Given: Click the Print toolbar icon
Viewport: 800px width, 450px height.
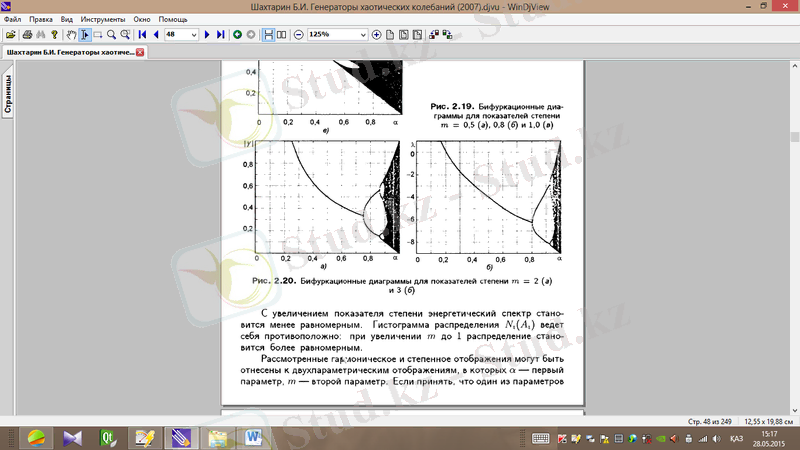Looking at the screenshot, I should (x=26, y=34).
